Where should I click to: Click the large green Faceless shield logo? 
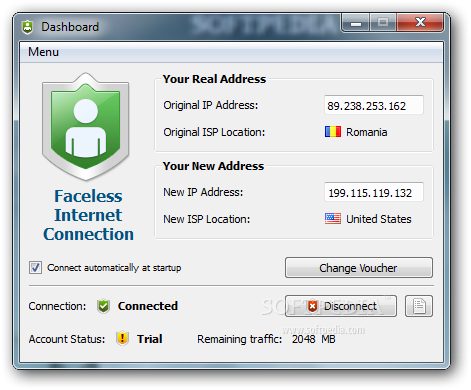coord(86,127)
